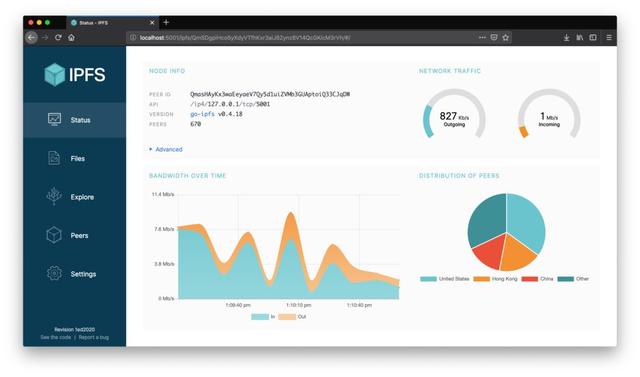Screen dimensions: 640x377
Task: Click the IPFS cube logo
Action: click(54, 74)
